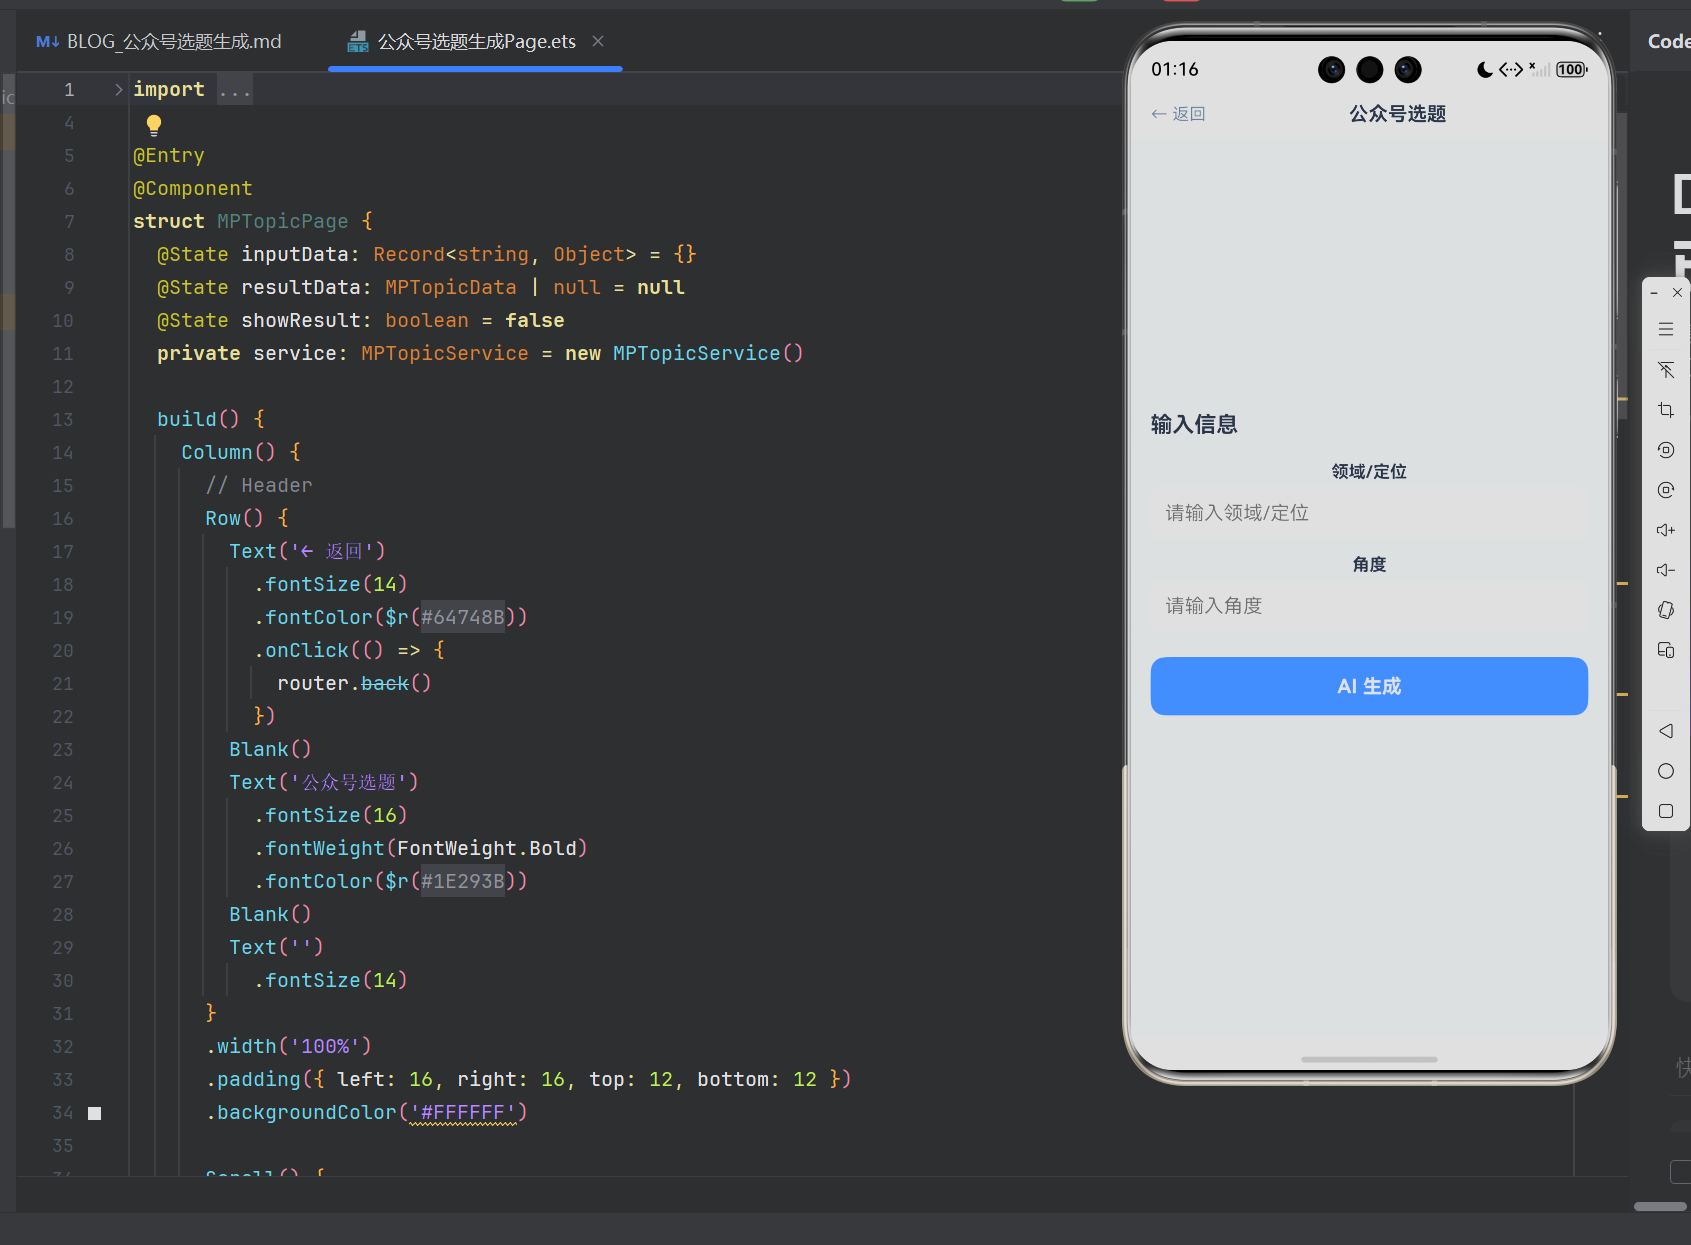
Task: Decrease emulator volume
Action: pyautogui.click(x=1666, y=570)
